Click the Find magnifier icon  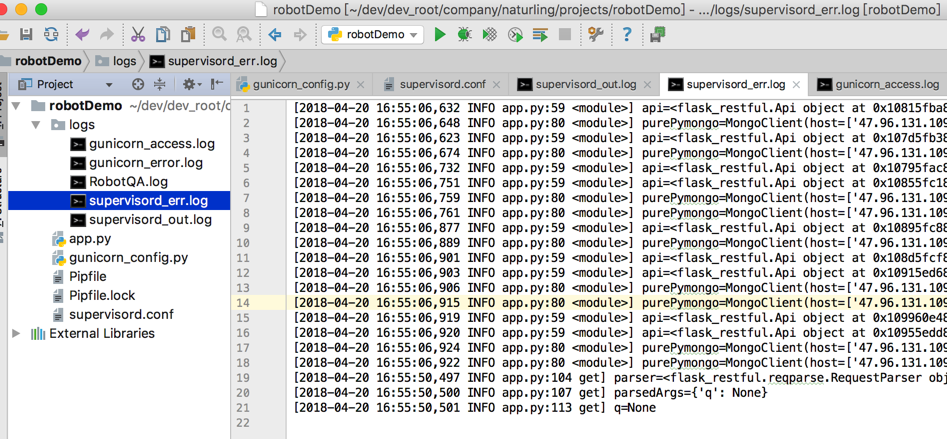[219, 34]
